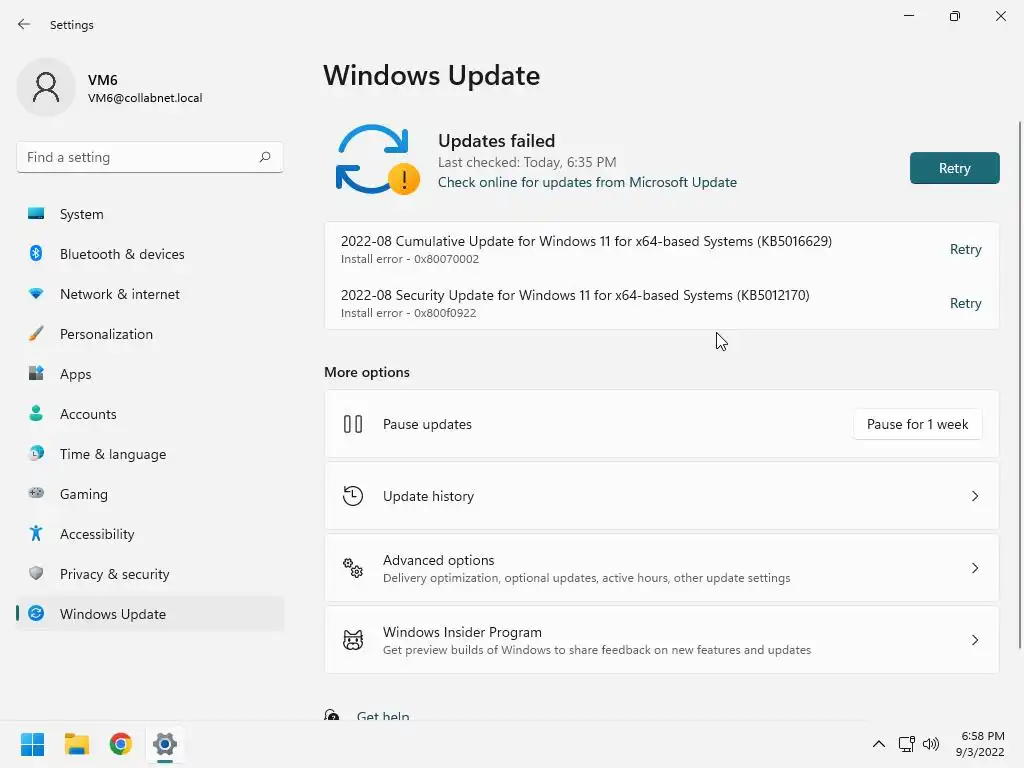Open the Windows Start menu

pyautogui.click(x=32, y=744)
